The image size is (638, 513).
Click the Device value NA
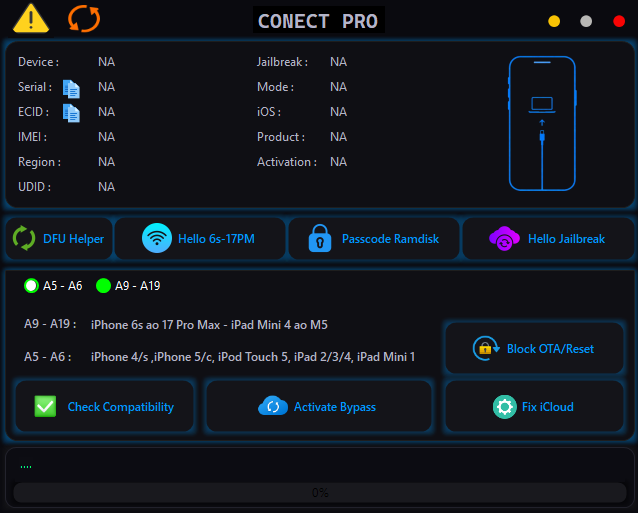coord(107,62)
